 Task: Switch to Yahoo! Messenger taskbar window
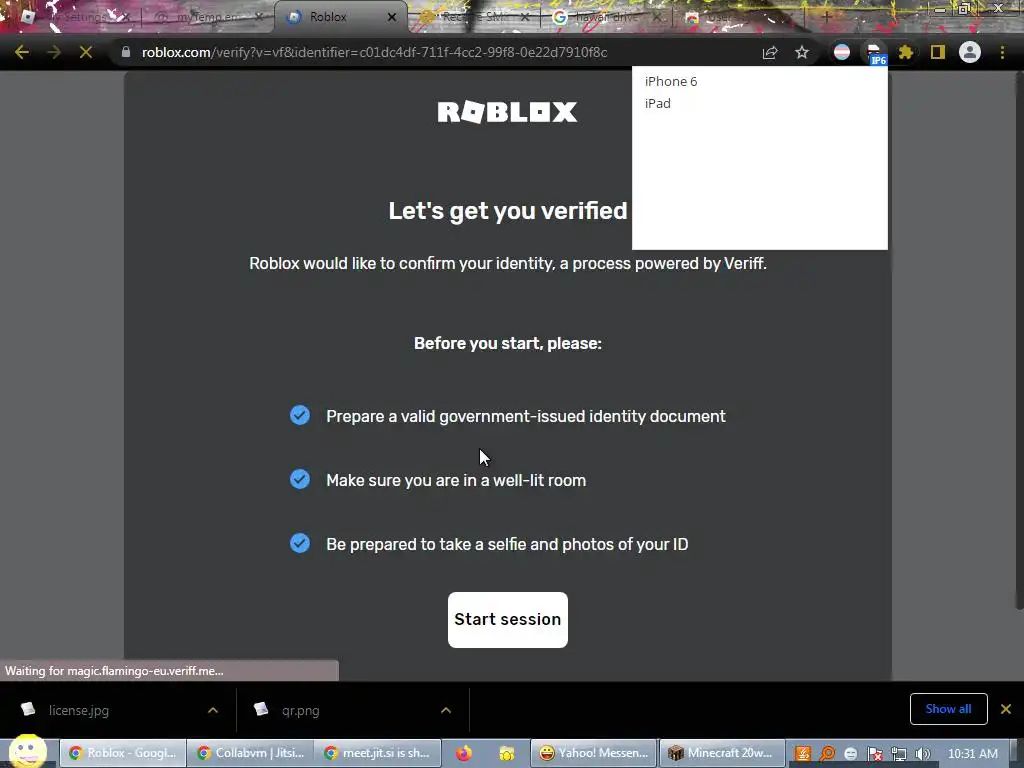pyautogui.click(x=594, y=753)
